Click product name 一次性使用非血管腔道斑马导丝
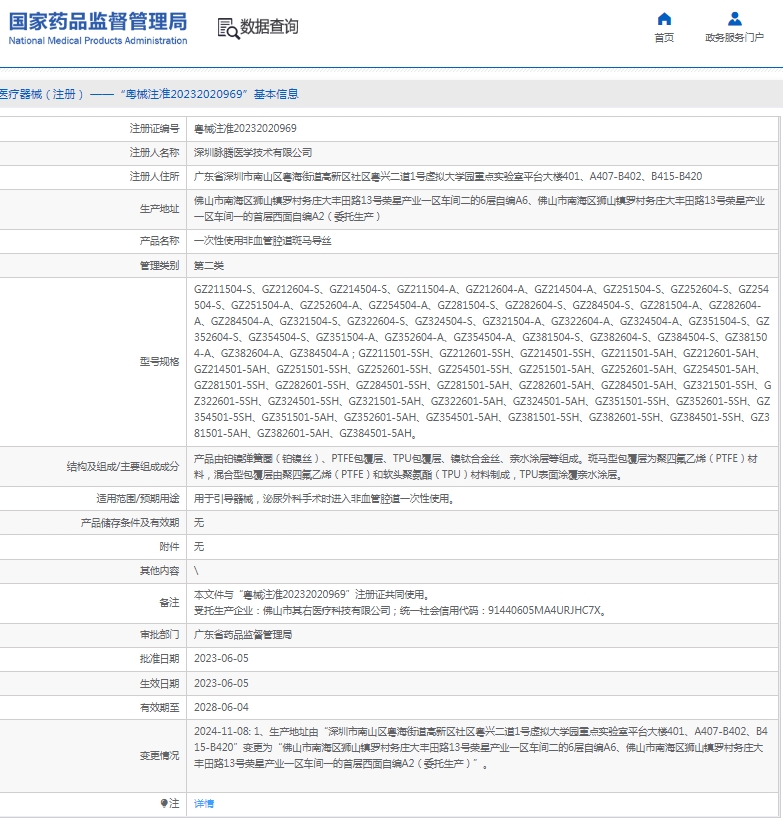This screenshot has height=822, width=783. click(x=263, y=241)
